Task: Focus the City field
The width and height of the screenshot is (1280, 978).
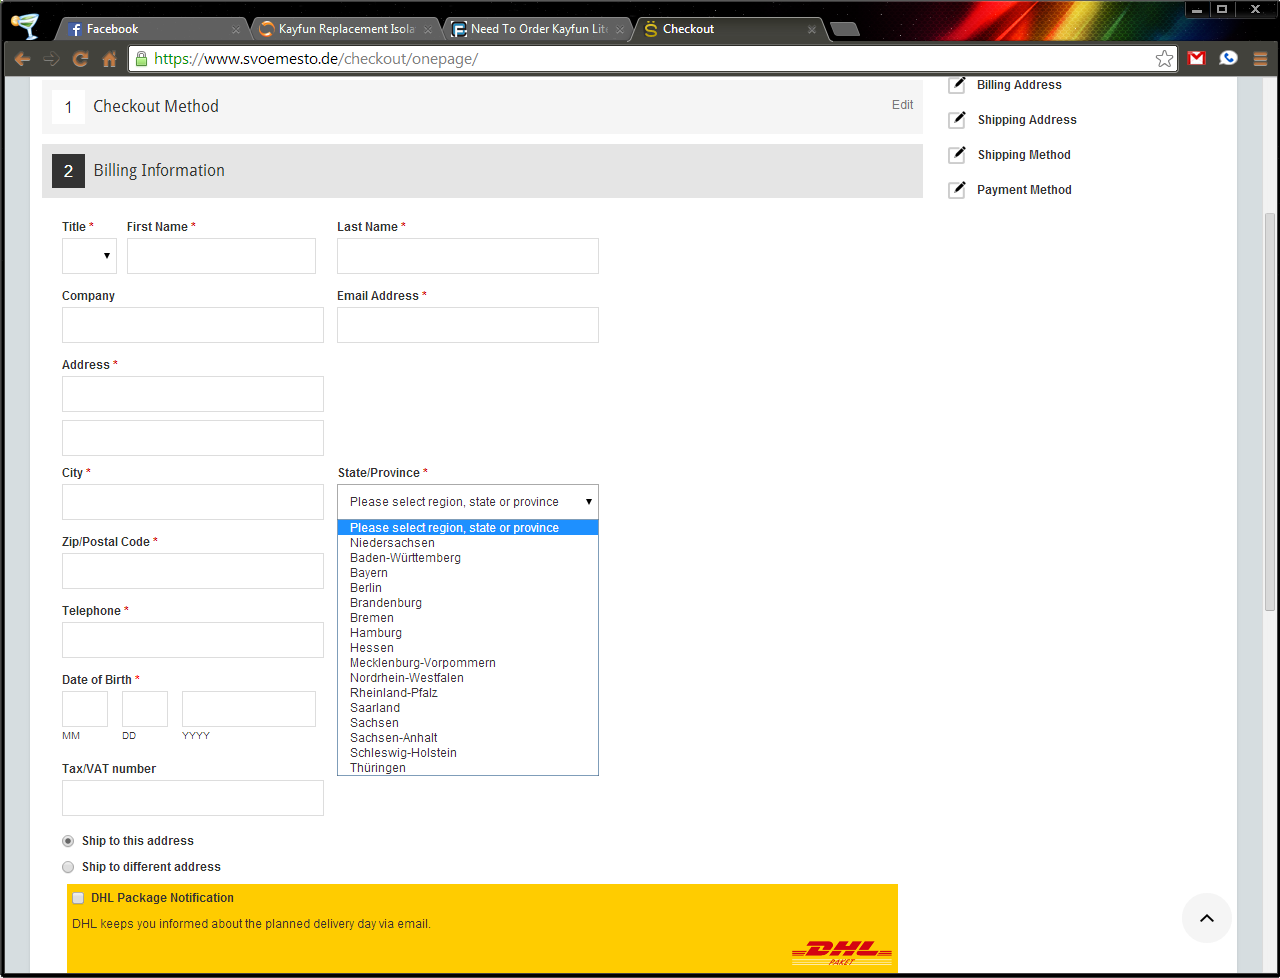Action: pos(193,502)
